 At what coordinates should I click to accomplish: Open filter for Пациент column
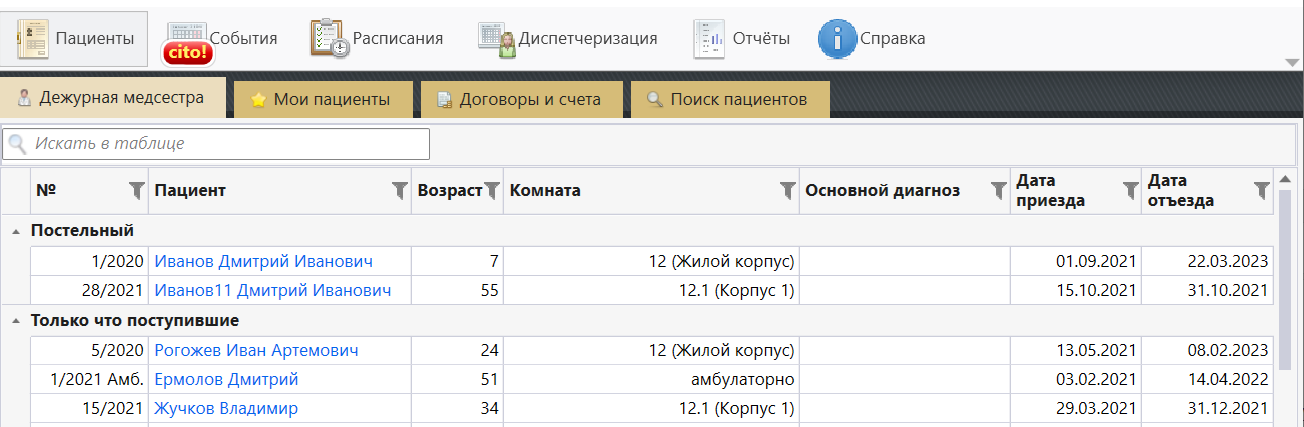pyautogui.click(x=399, y=190)
